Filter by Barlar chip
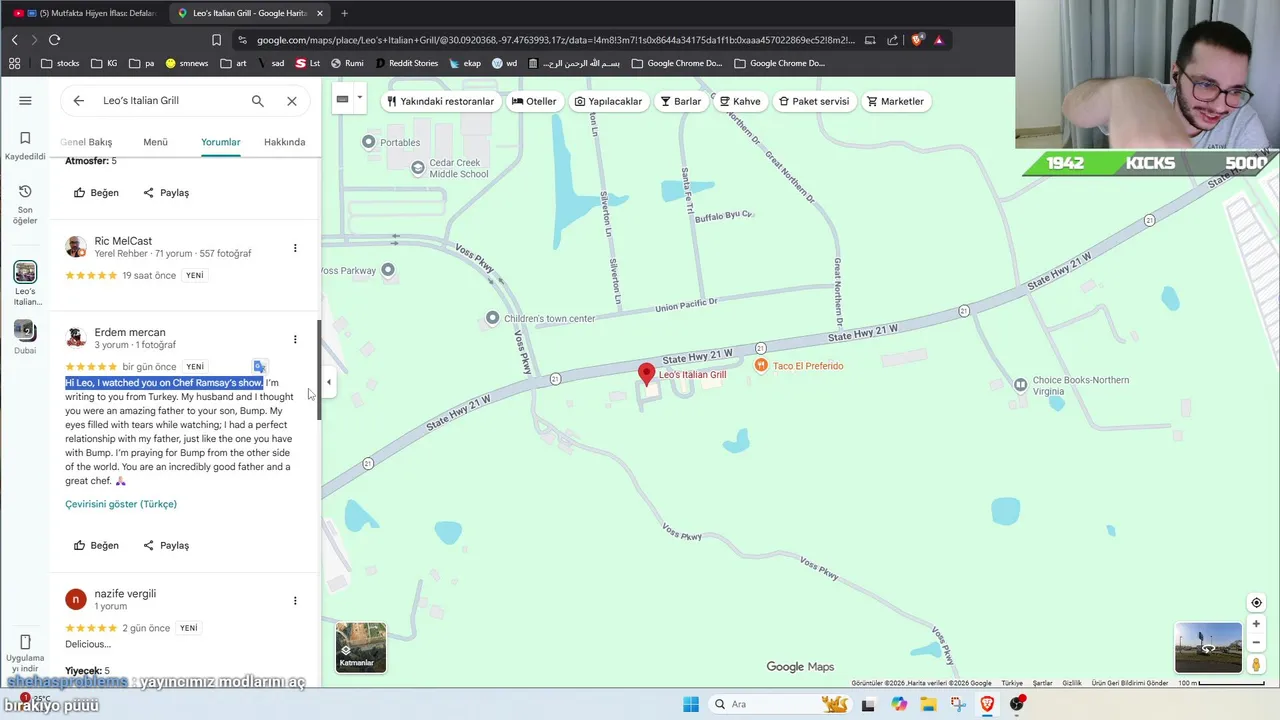Image resolution: width=1280 pixels, height=720 pixels. coord(681,101)
